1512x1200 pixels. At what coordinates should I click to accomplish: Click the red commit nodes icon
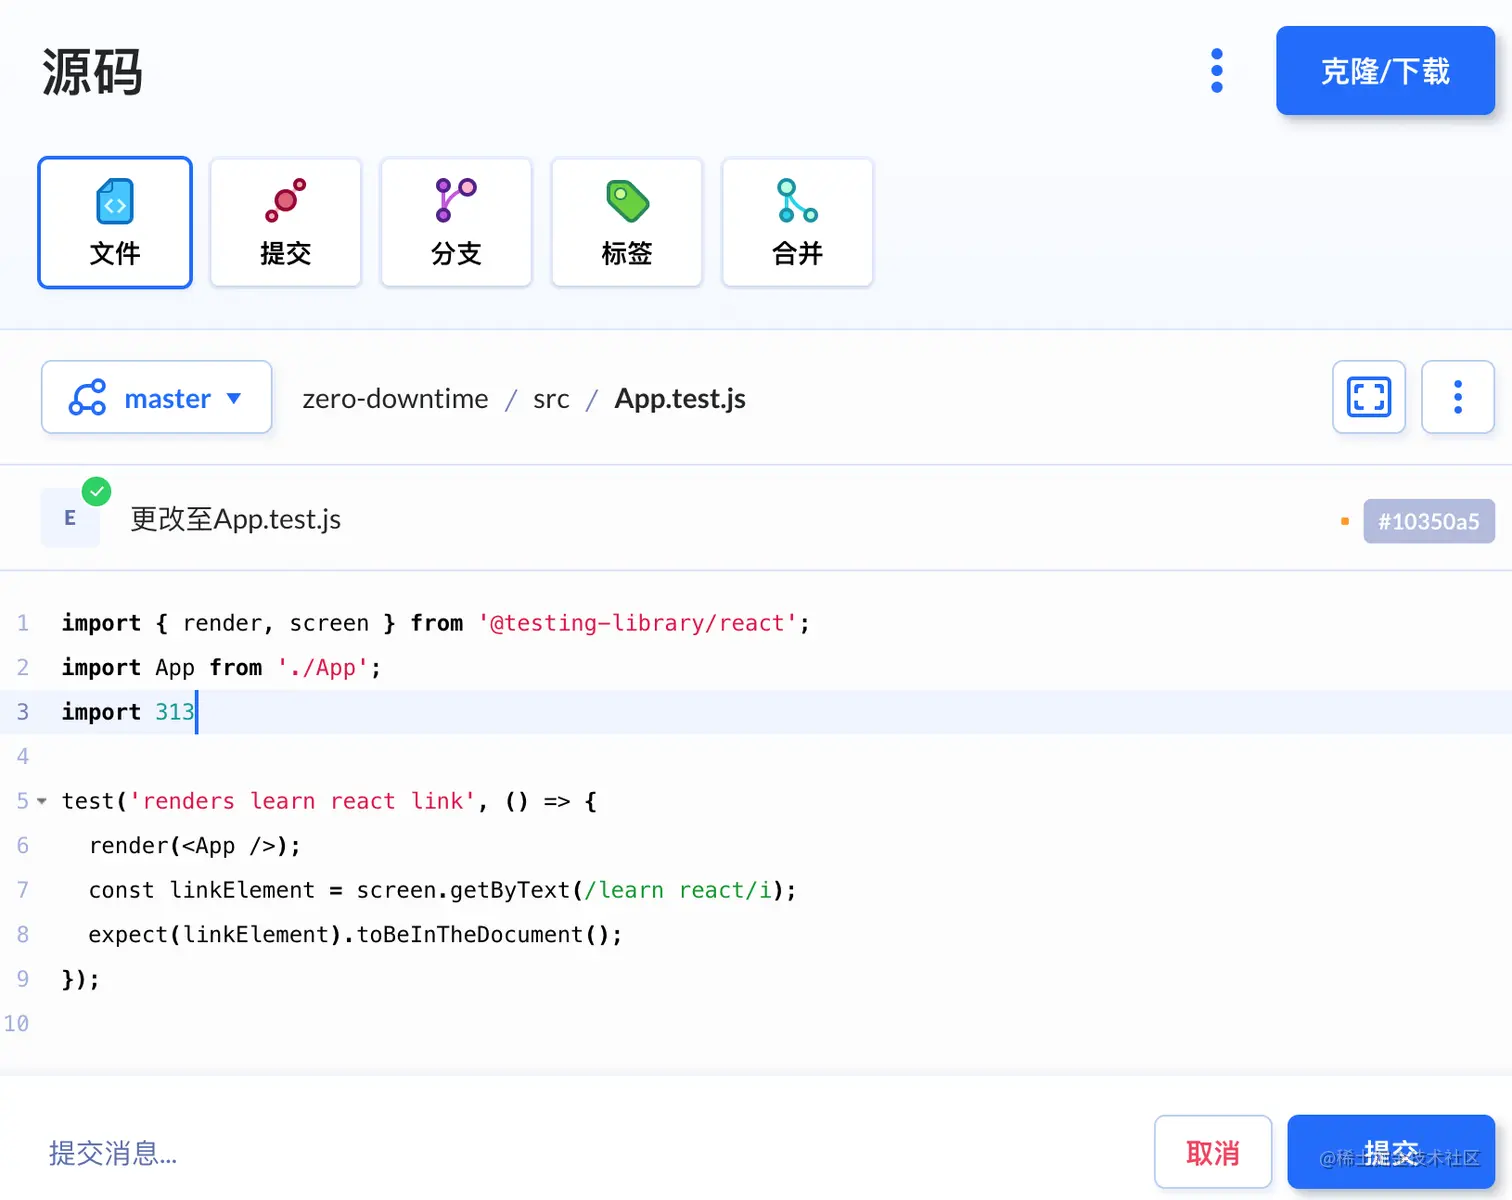click(285, 200)
